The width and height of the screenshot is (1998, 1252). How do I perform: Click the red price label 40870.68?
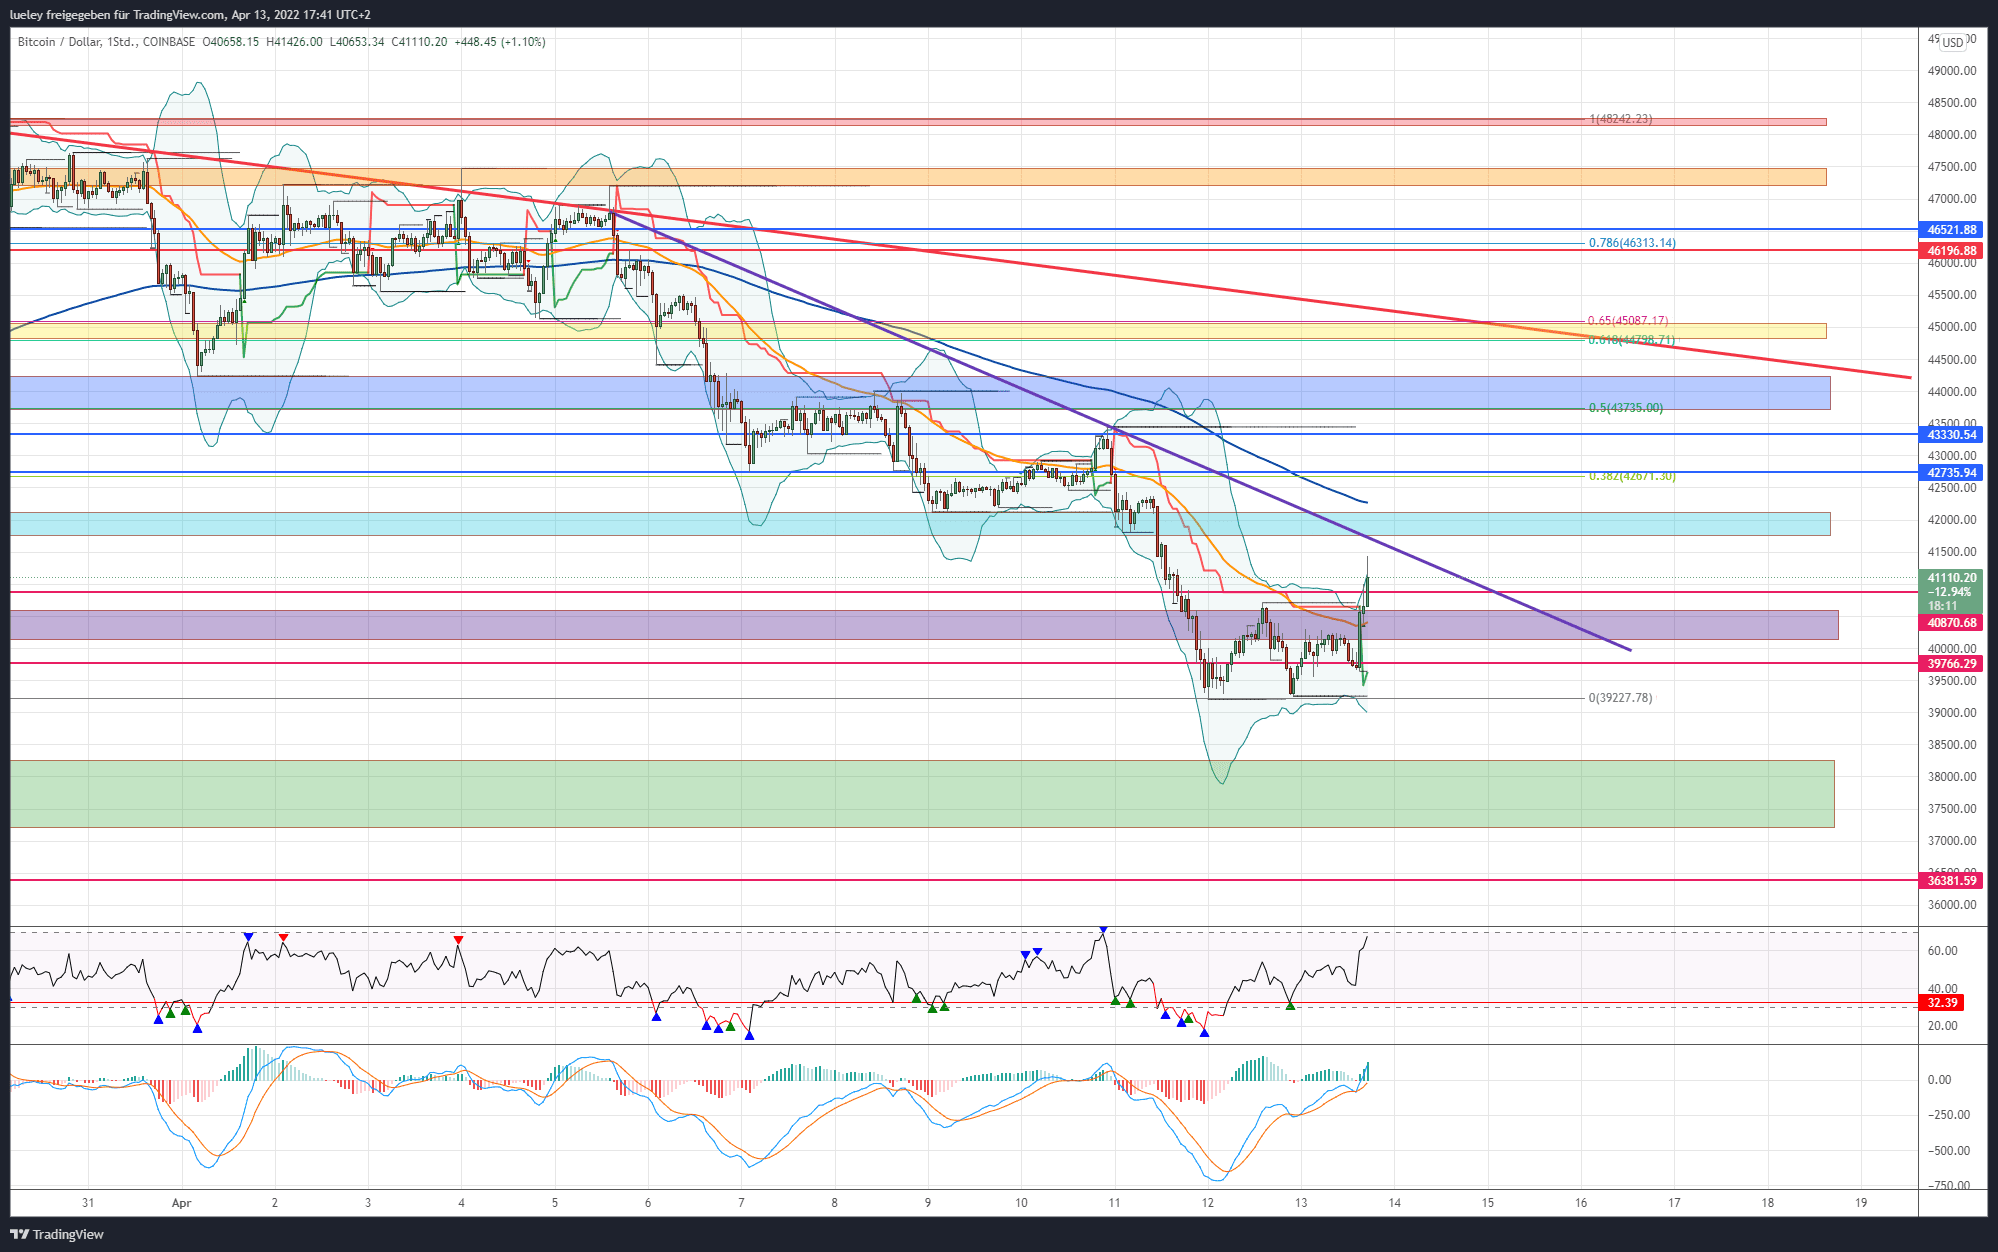1951,623
